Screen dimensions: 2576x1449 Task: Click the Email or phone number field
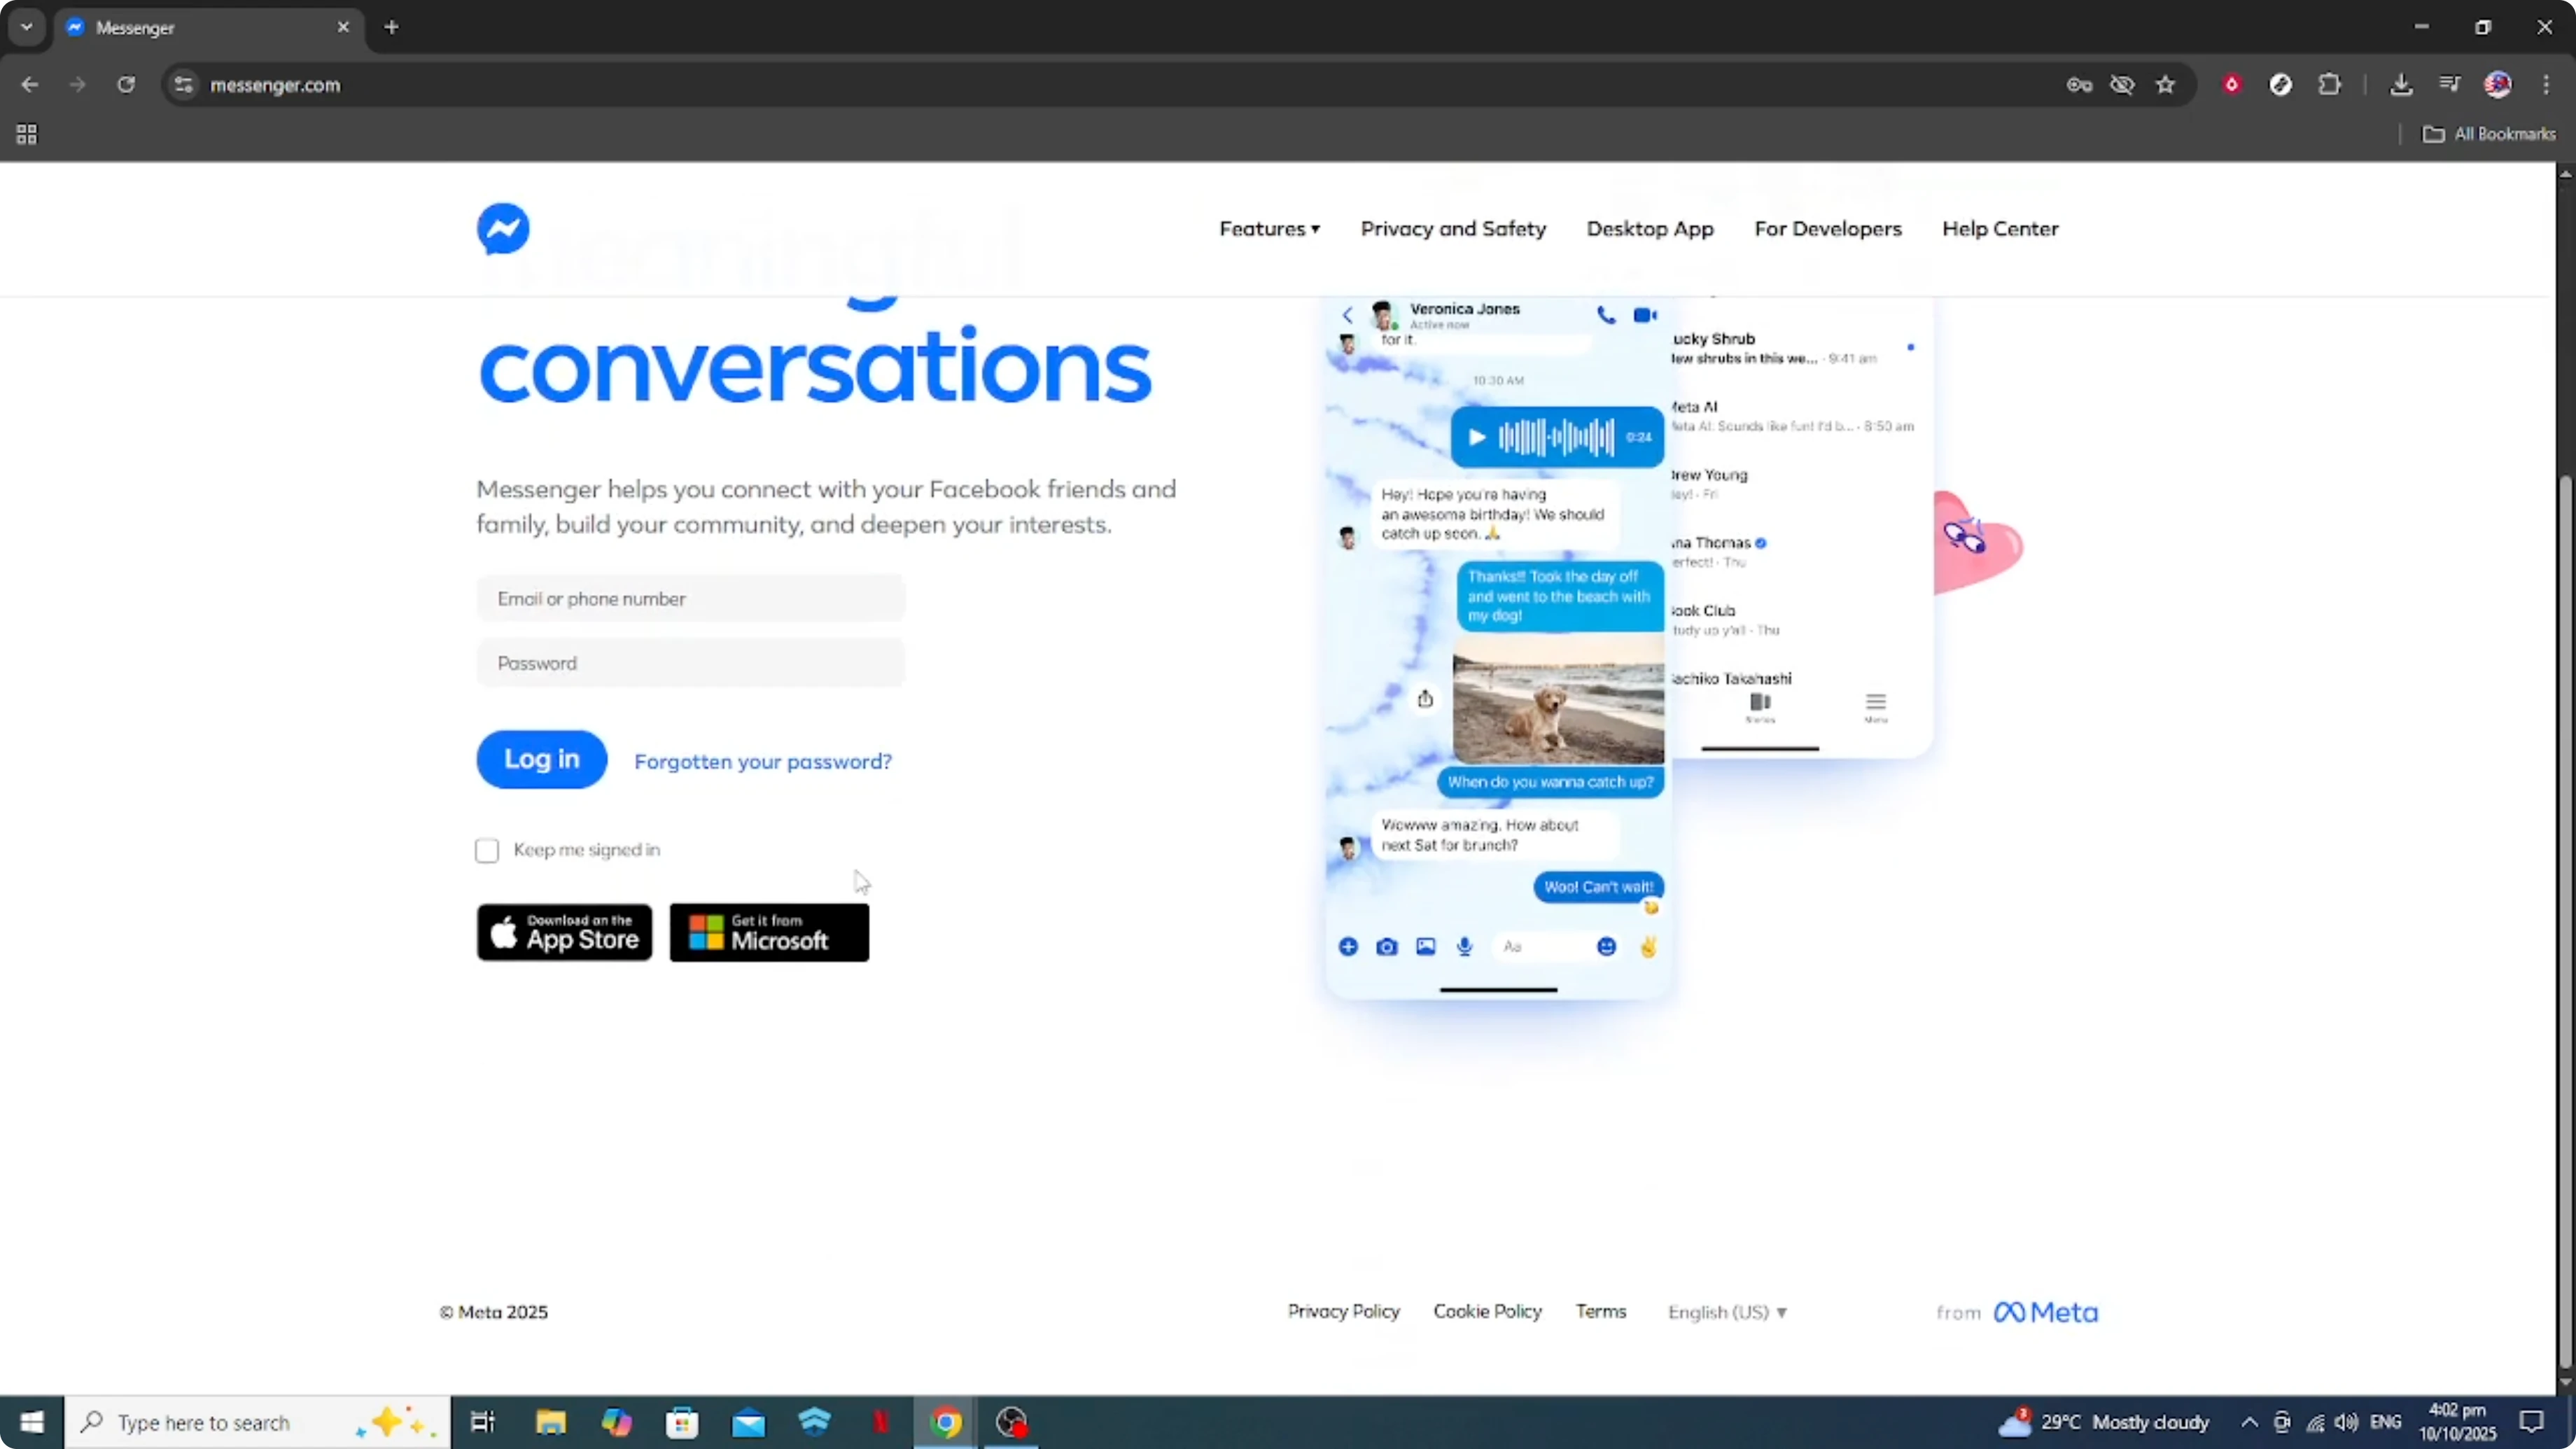coord(691,598)
